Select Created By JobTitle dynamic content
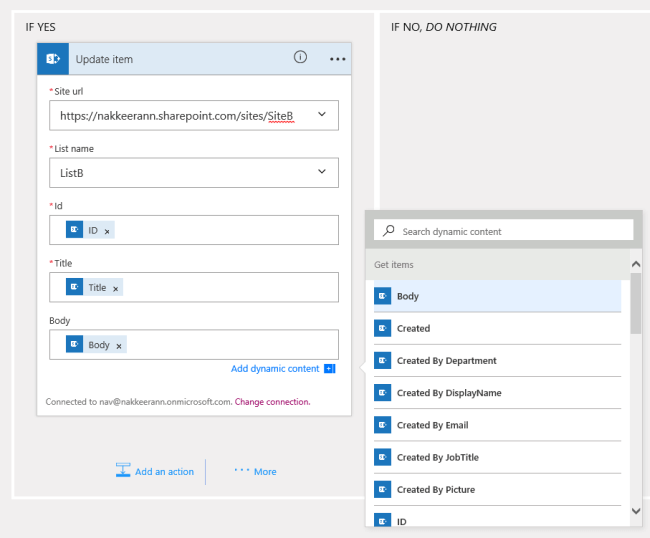Screen dimensions: 650x538 pyautogui.click(x=437, y=457)
